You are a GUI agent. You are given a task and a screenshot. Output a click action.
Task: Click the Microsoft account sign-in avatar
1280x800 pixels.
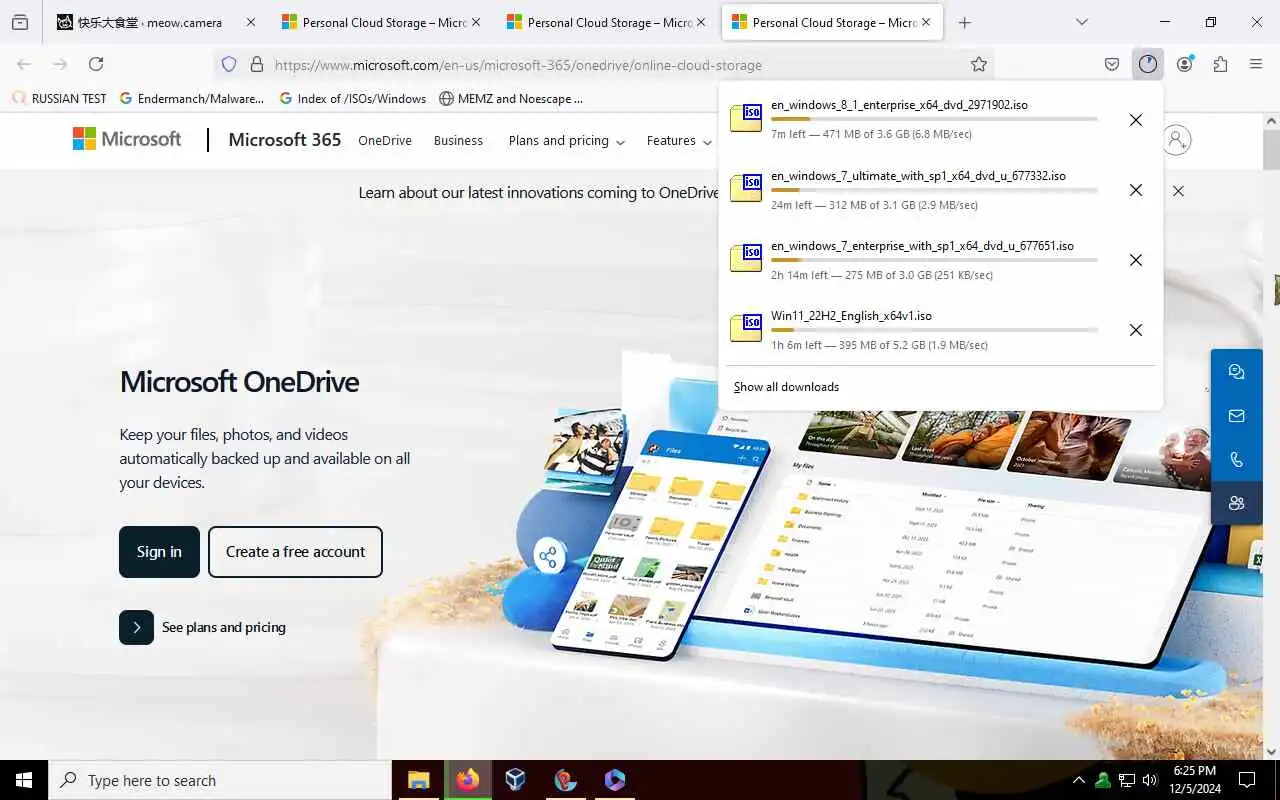point(1177,140)
